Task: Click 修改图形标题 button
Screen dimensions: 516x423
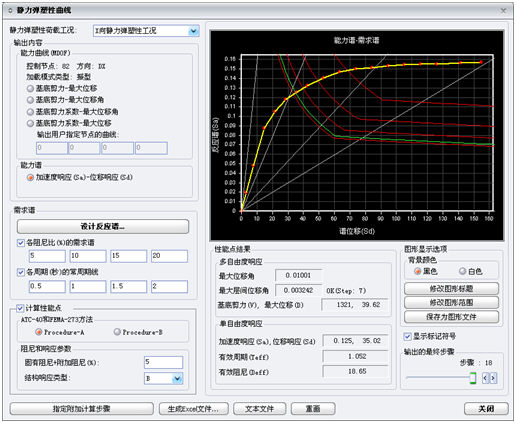Action: coord(451,289)
